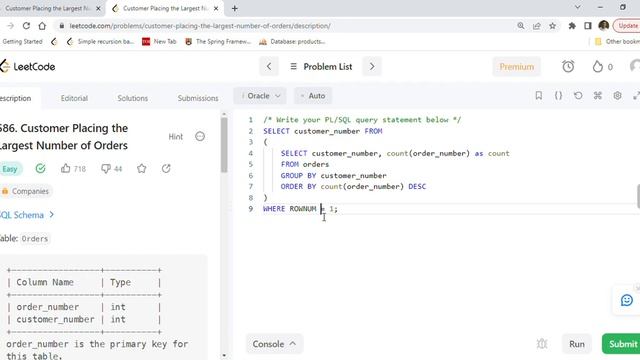Go to previous problem arrow
The height and width of the screenshot is (360, 640).
(269, 67)
